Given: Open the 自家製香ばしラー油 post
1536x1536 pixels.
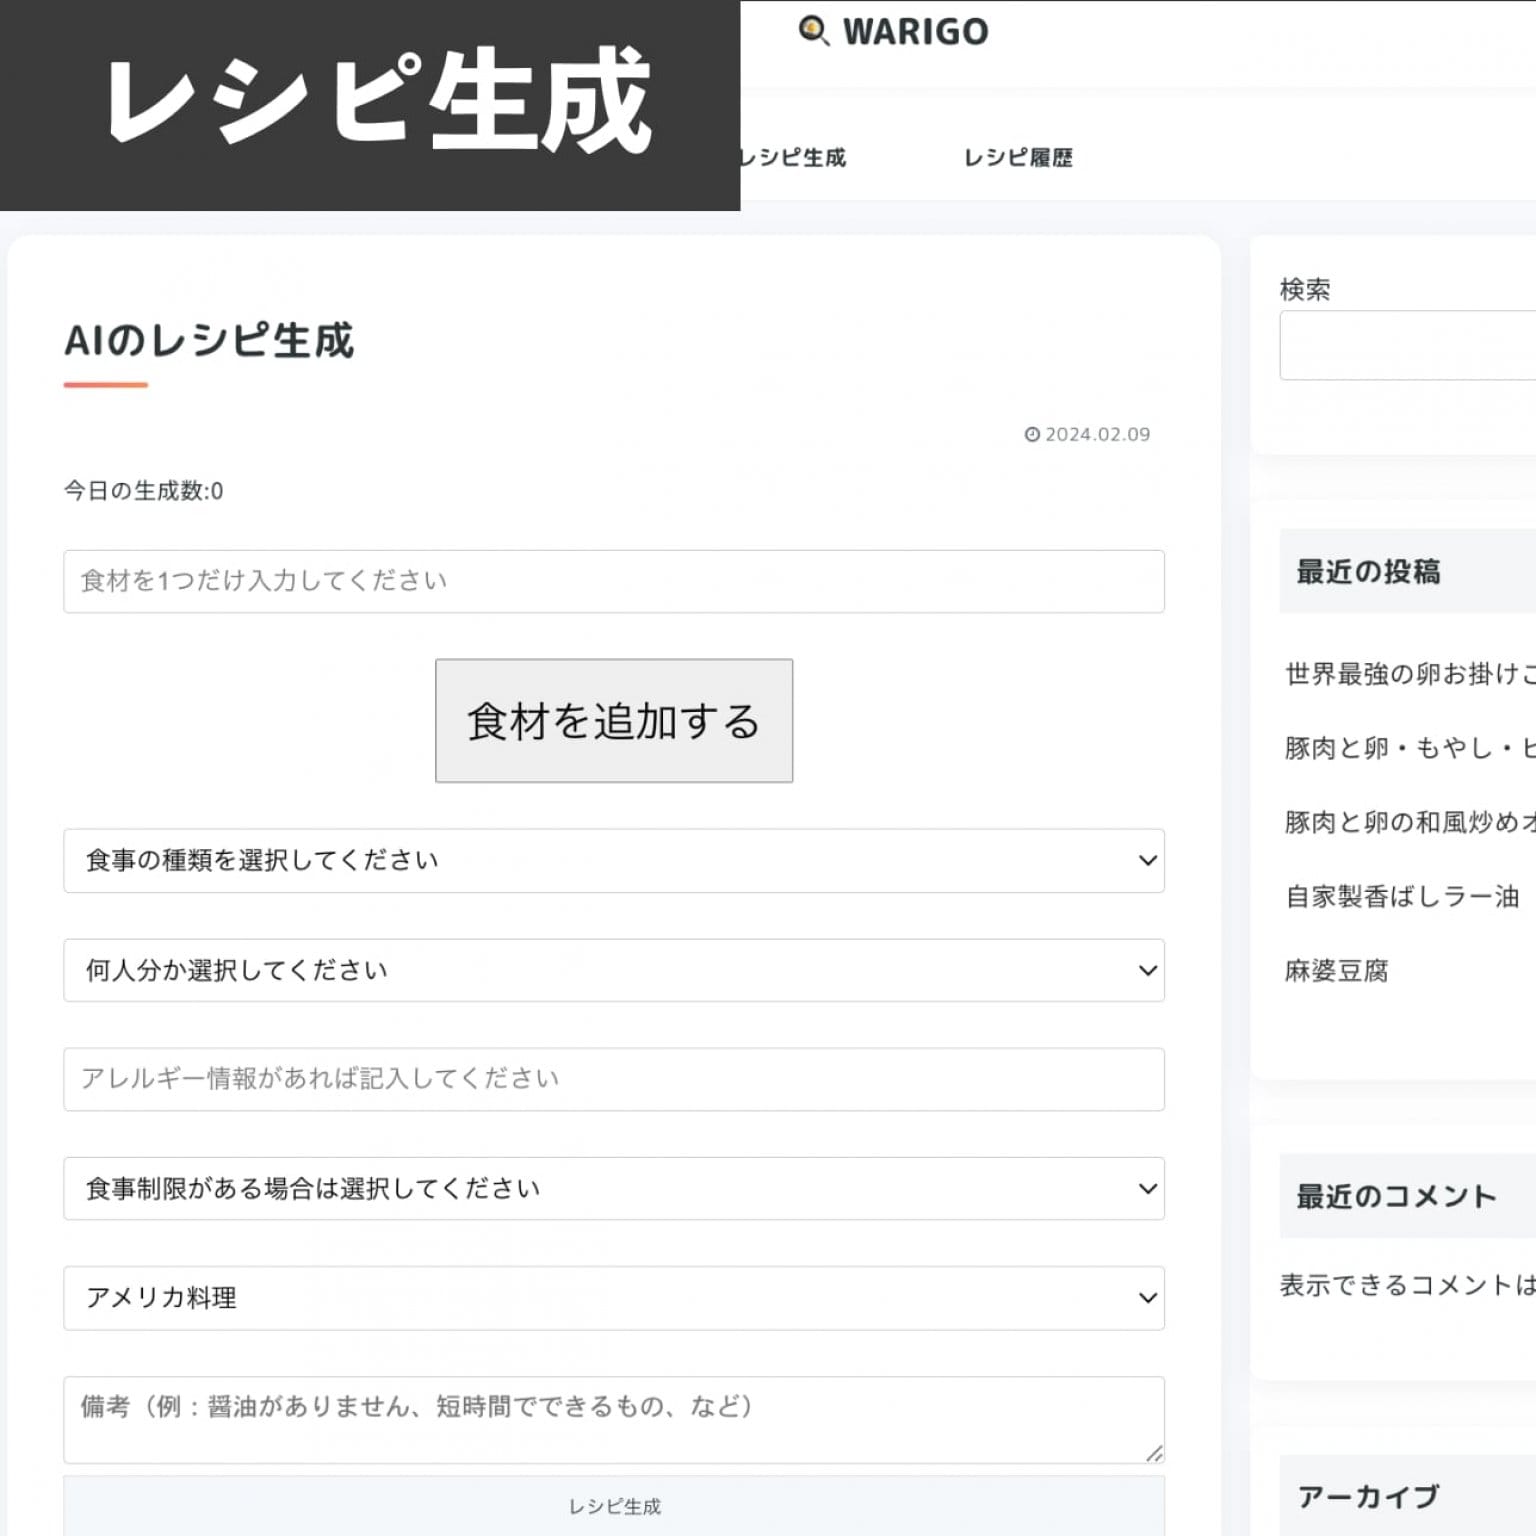Looking at the screenshot, I should coord(1402,896).
